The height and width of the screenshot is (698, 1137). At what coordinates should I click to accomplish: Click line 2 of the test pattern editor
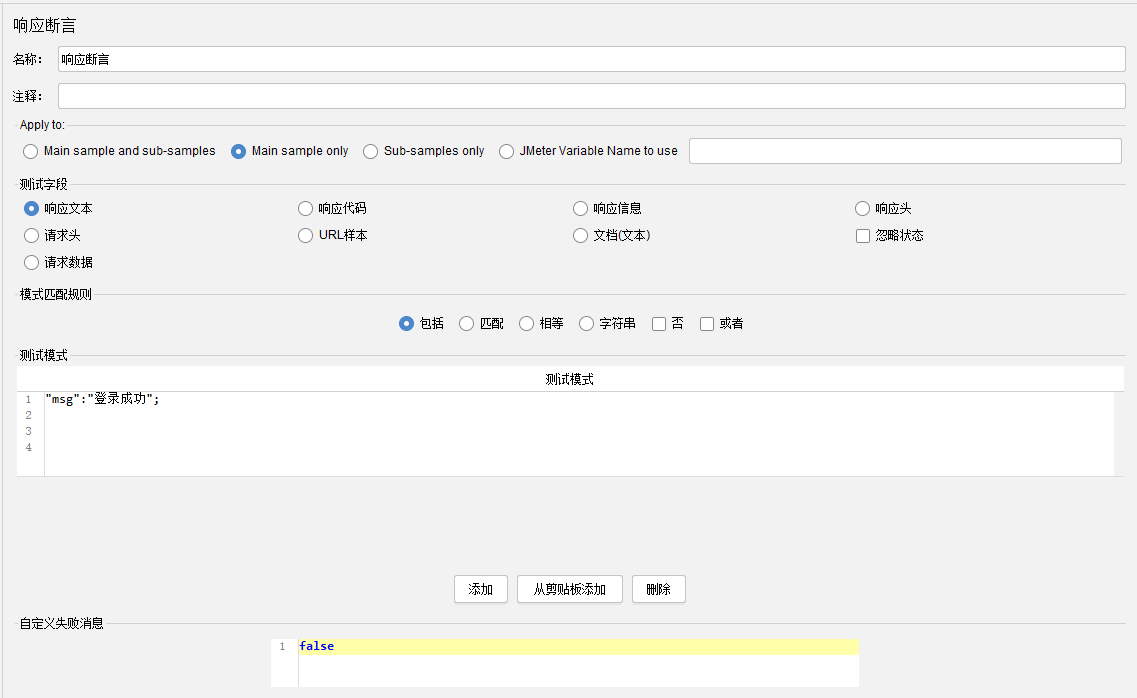coord(579,415)
